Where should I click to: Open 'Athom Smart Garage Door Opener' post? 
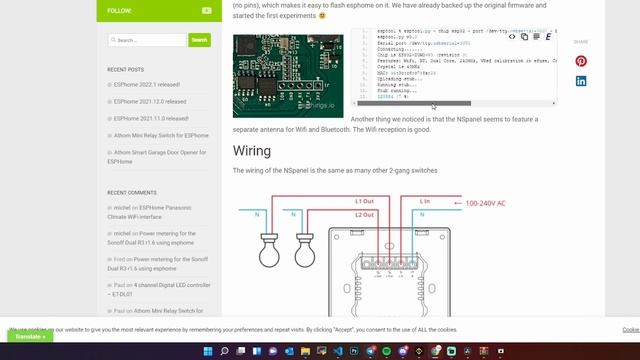point(157,157)
